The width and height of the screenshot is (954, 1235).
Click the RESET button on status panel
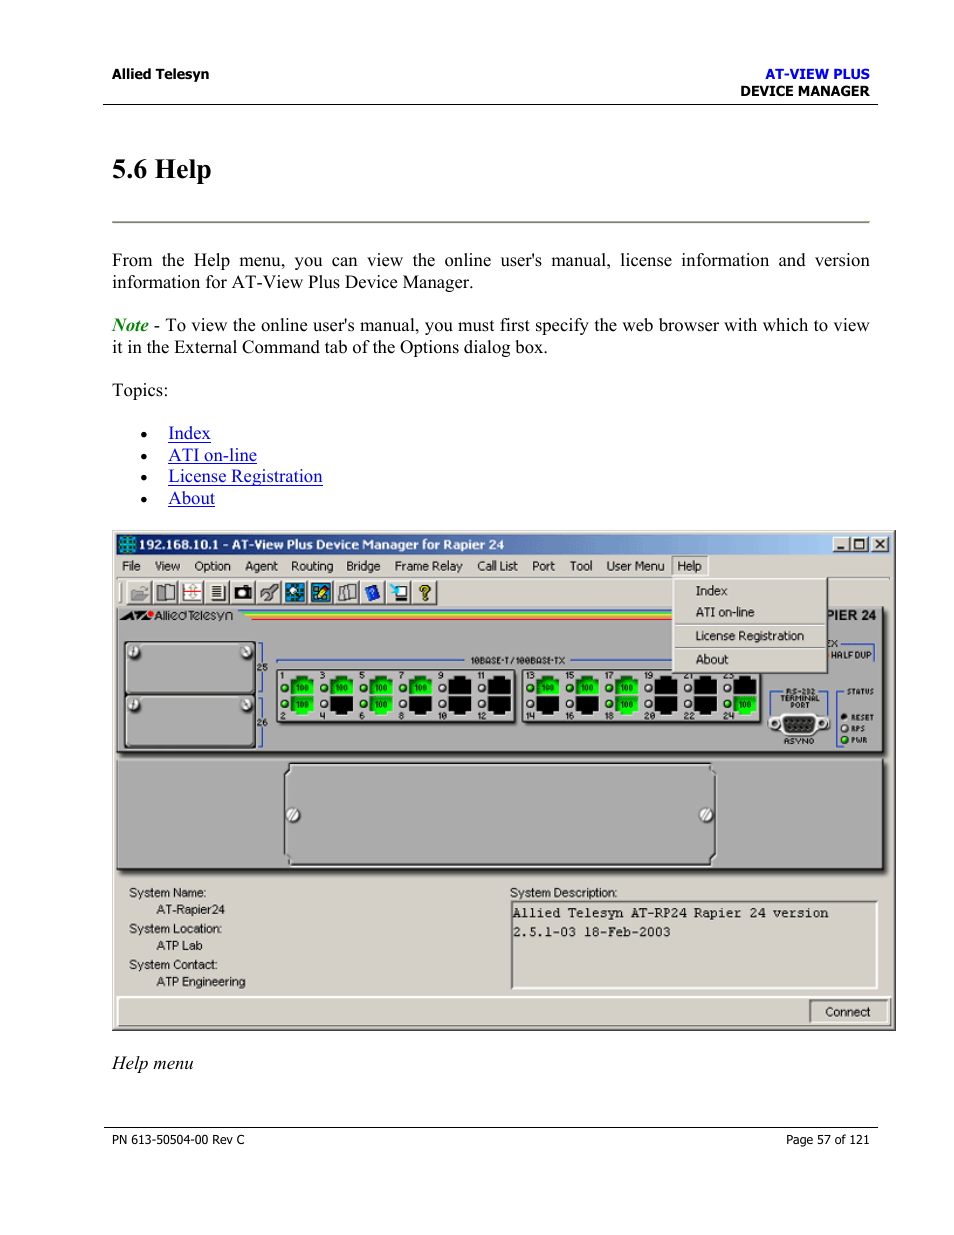pyautogui.click(x=845, y=717)
